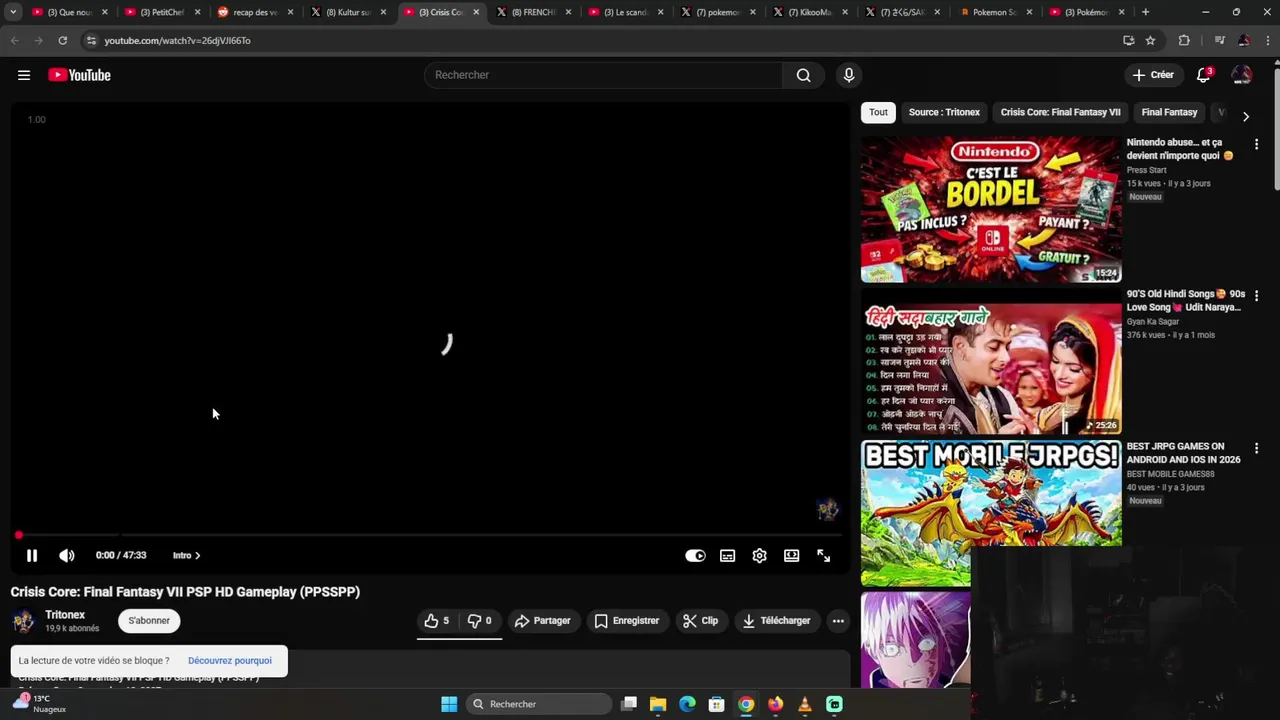Reload the page
The width and height of the screenshot is (1280, 720).
pyautogui.click(x=62, y=41)
